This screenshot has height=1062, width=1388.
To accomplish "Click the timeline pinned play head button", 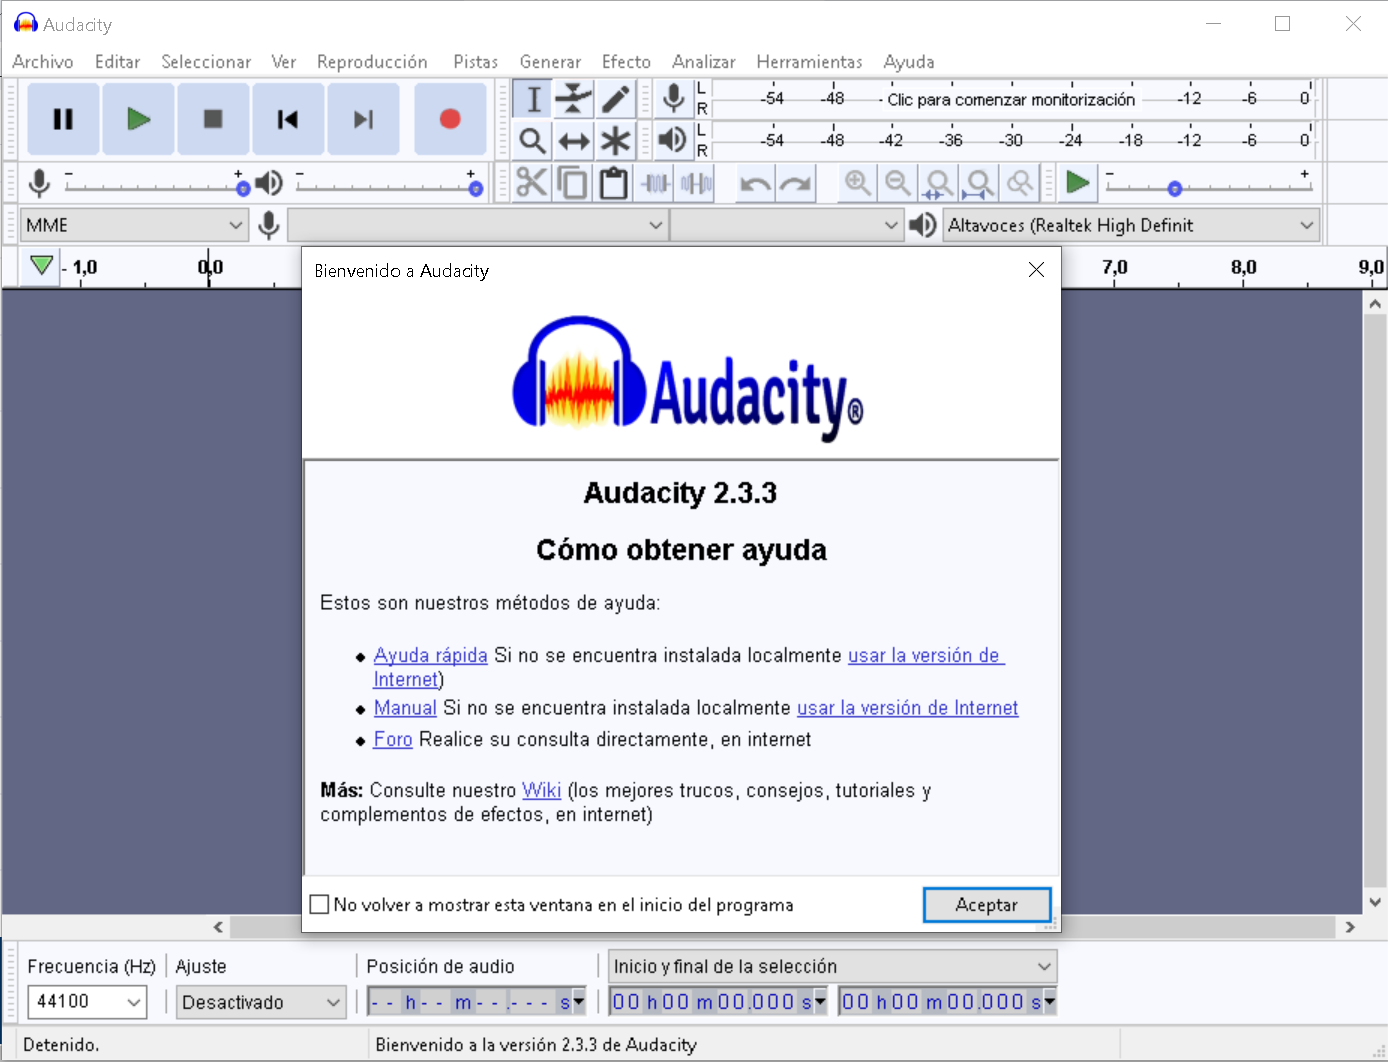I will (x=41, y=266).
